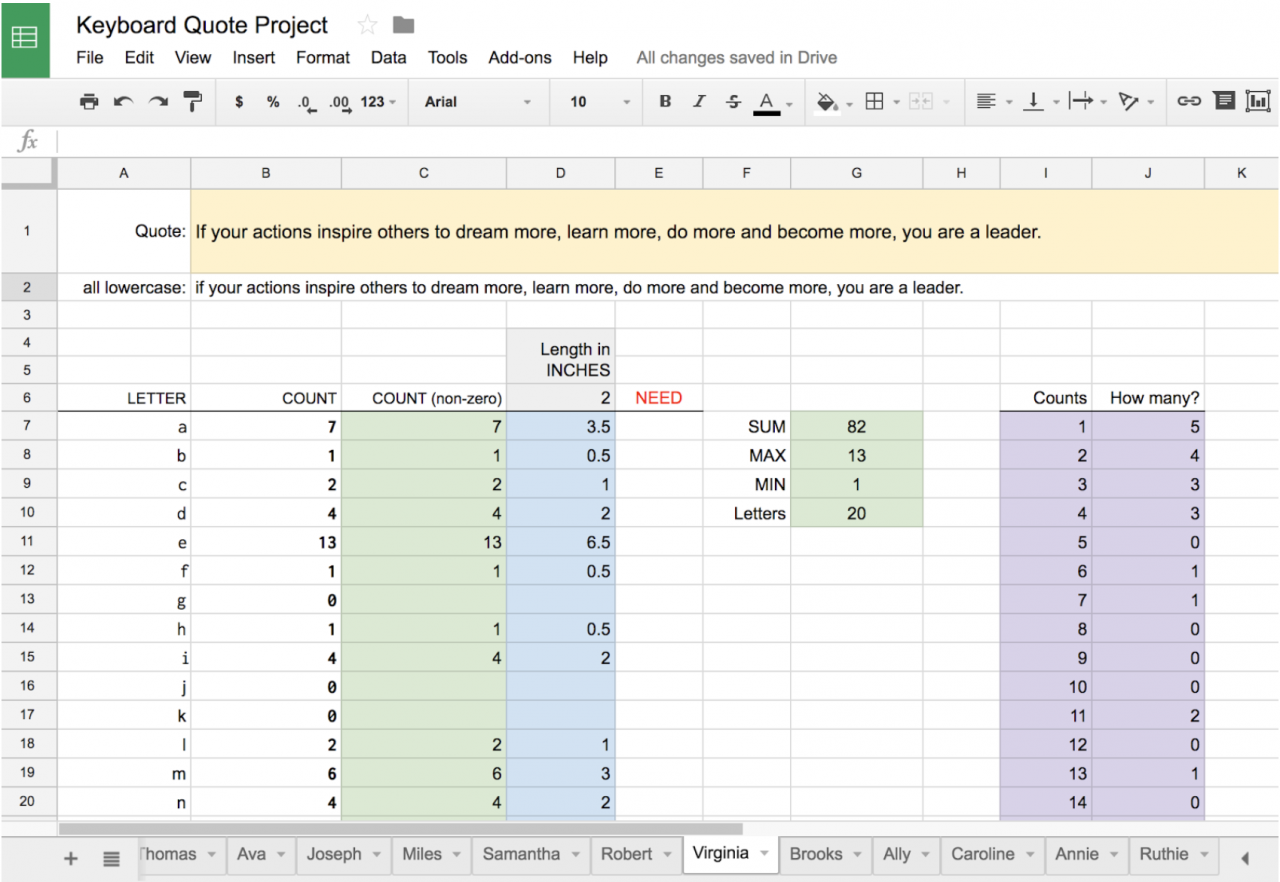This screenshot has width=1280, height=882.
Task: Expand the Virginia sheet tab menu arrow
Action: pos(763,854)
